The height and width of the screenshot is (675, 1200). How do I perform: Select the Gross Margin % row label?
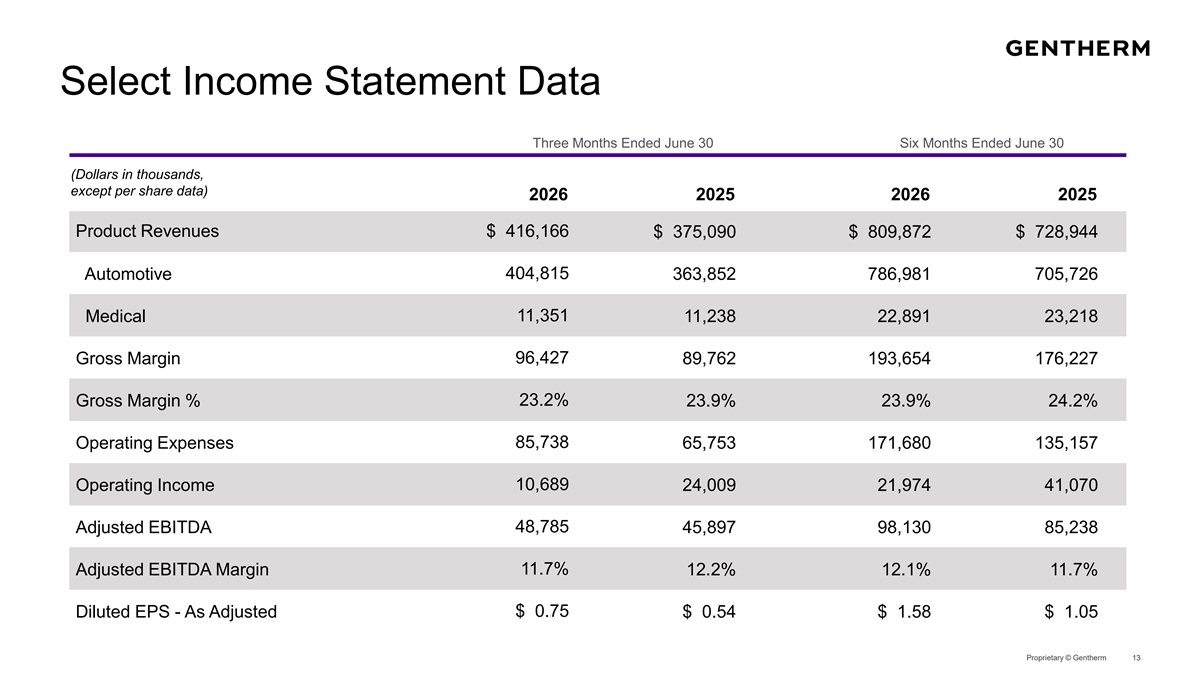[x=138, y=401]
